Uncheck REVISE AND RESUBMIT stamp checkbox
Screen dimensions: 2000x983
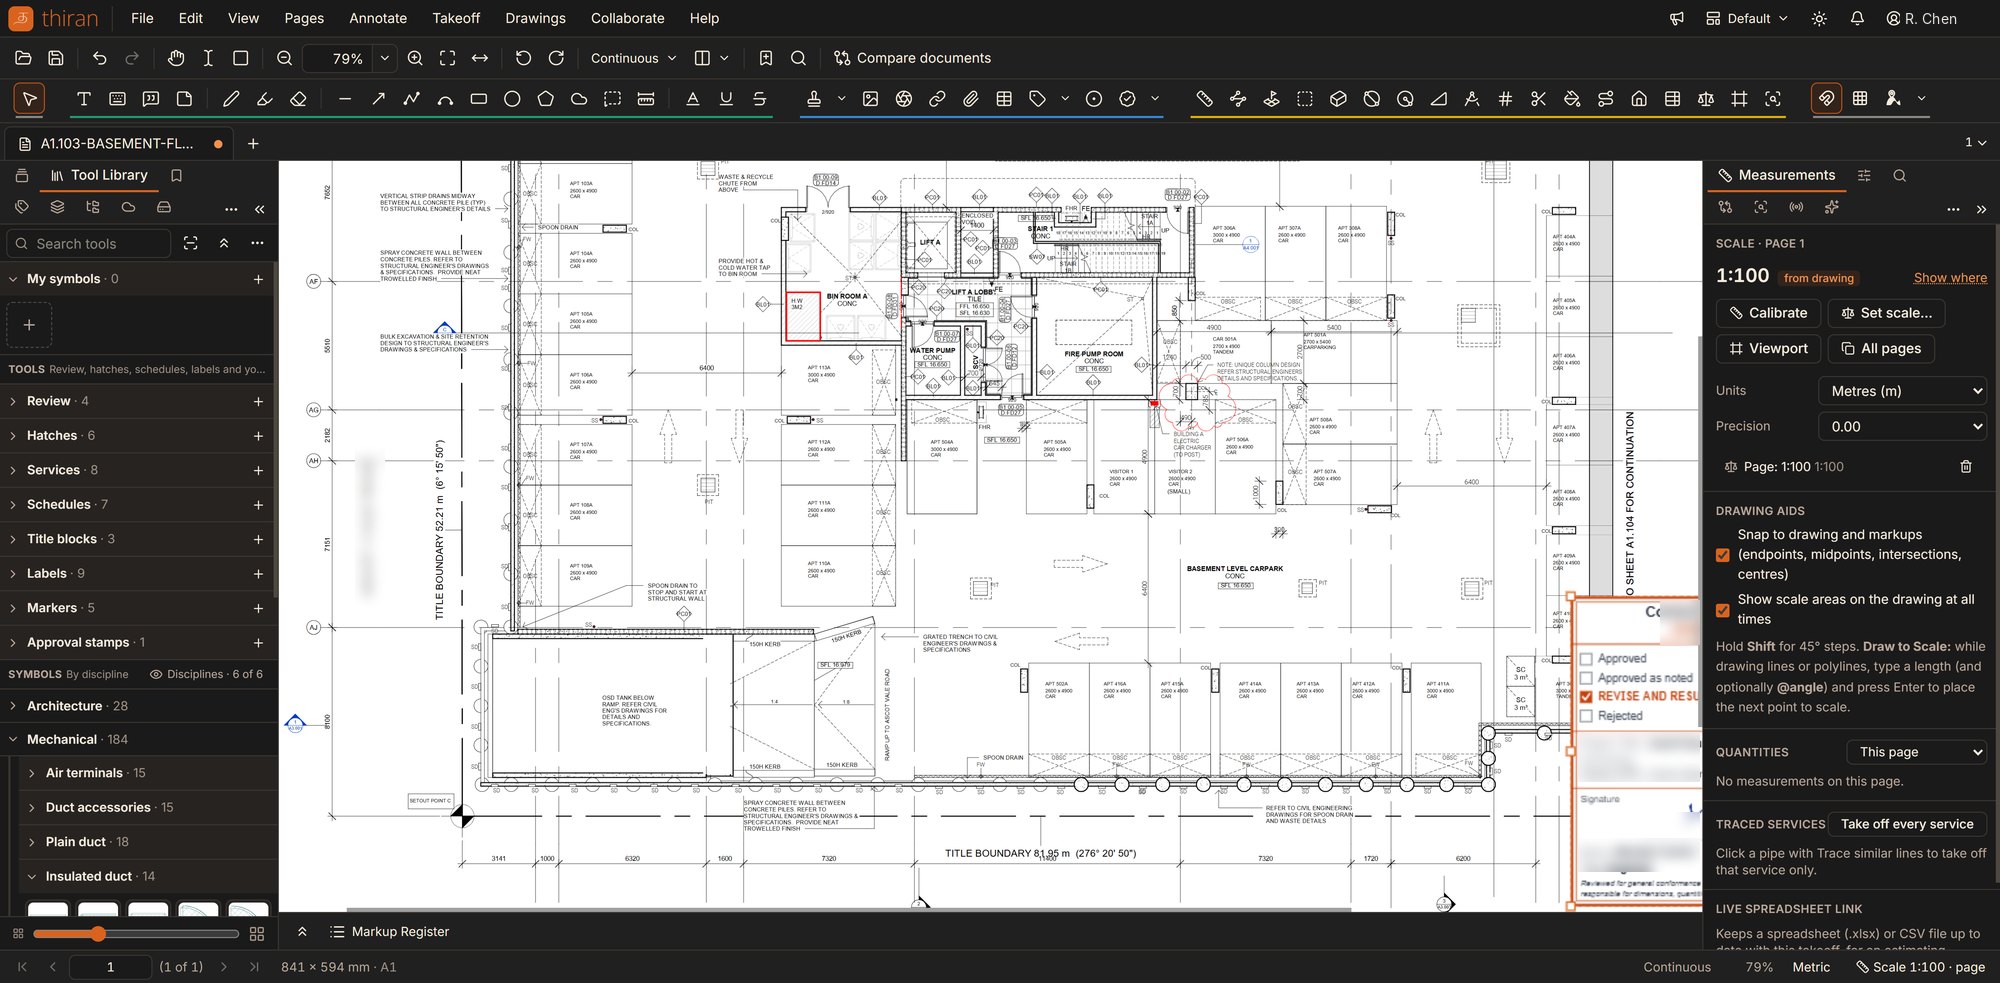coord(1586,696)
